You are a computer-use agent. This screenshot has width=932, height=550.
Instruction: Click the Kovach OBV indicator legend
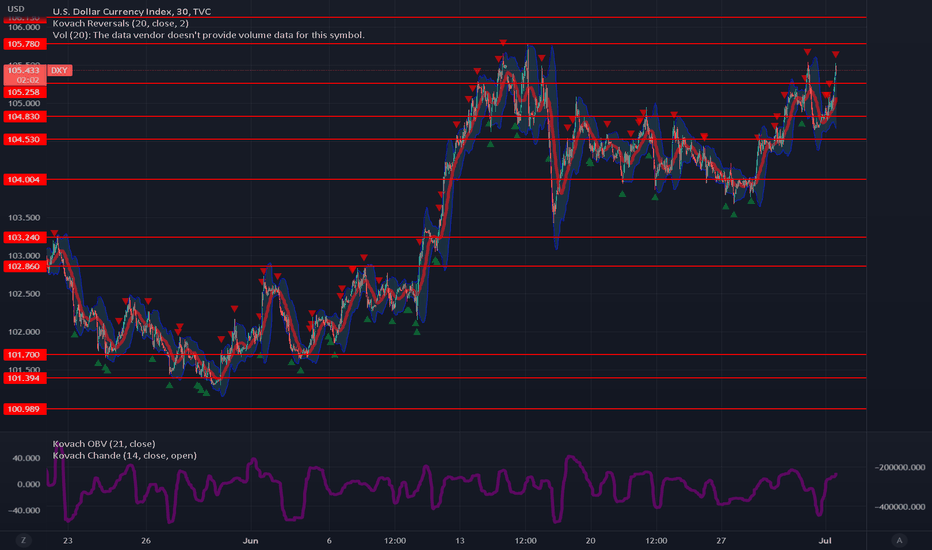[x=104, y=444]
